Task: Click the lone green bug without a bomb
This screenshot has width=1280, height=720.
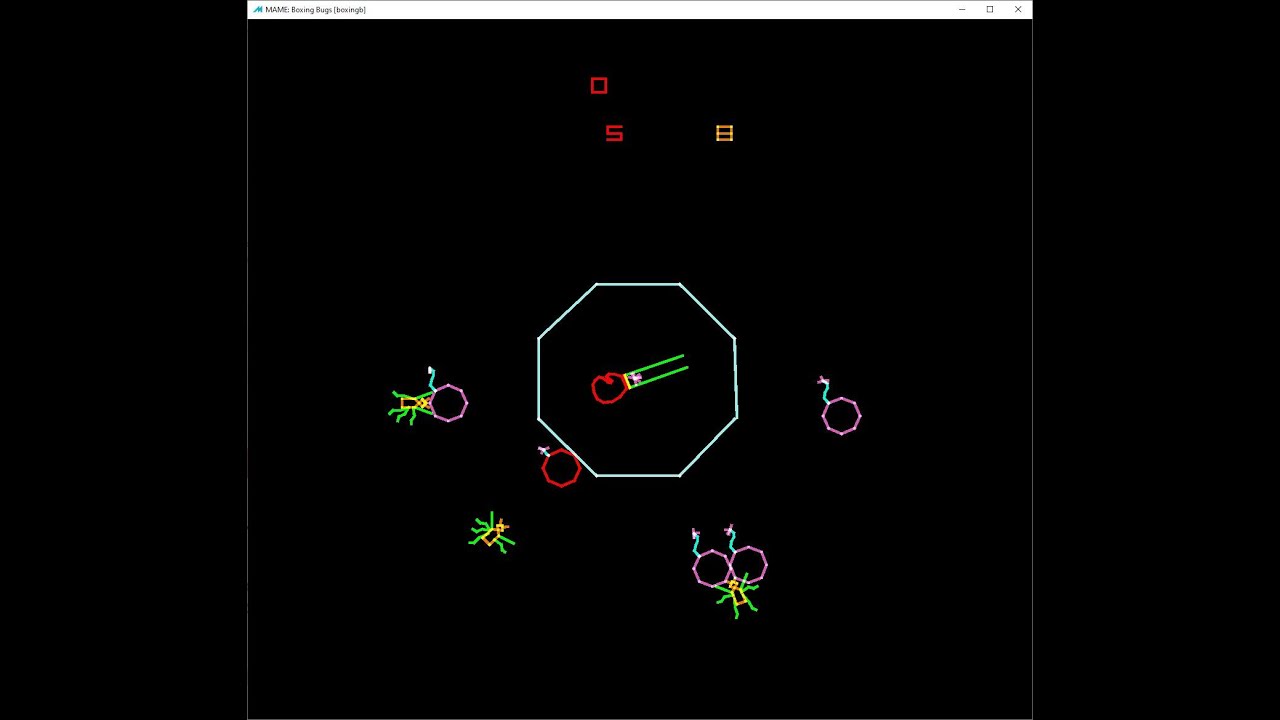Action: 491,532
